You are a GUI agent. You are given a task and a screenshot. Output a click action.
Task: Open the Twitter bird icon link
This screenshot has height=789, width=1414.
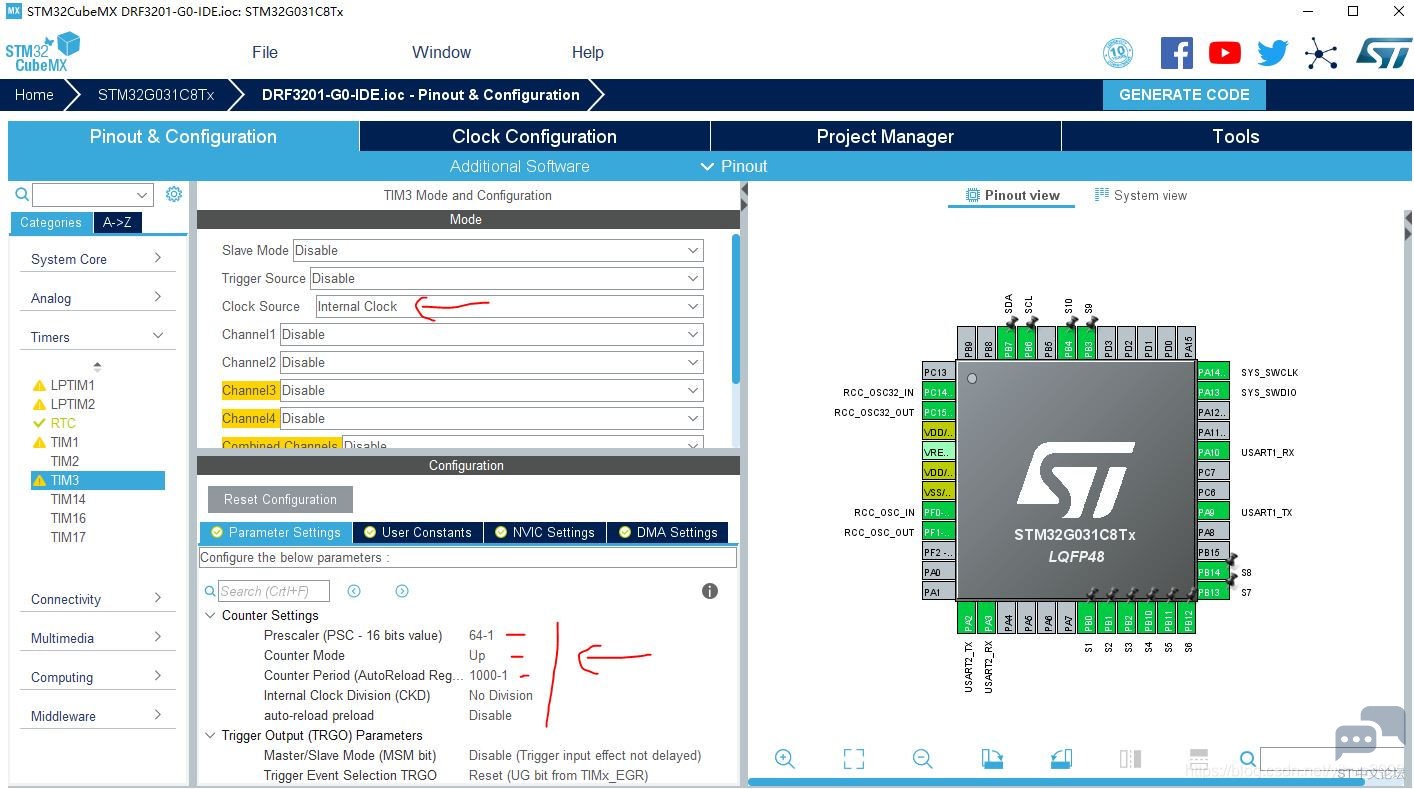(1273, 53)
